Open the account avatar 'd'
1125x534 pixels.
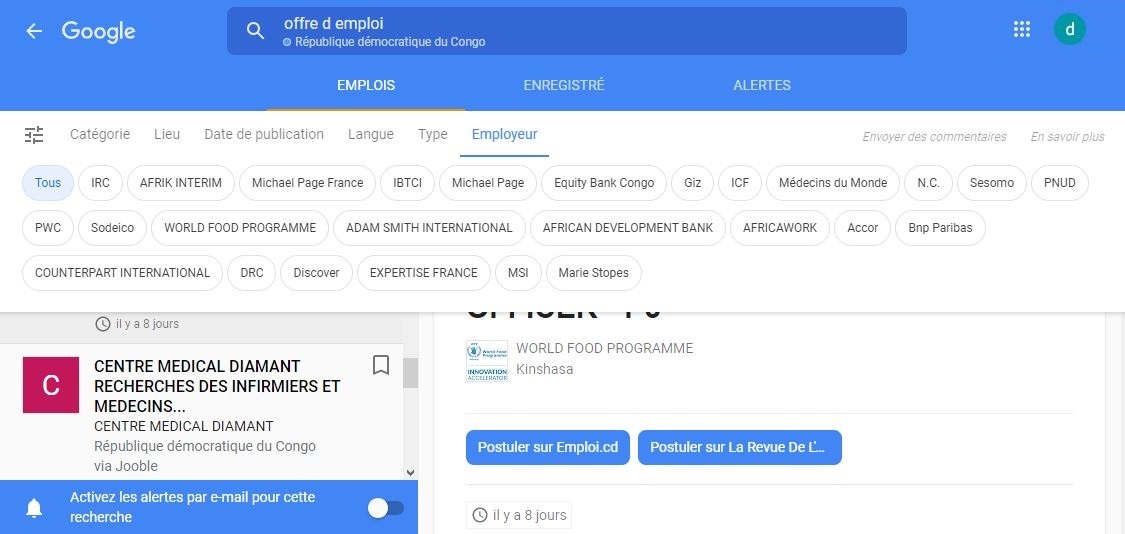coord(1070,29)
